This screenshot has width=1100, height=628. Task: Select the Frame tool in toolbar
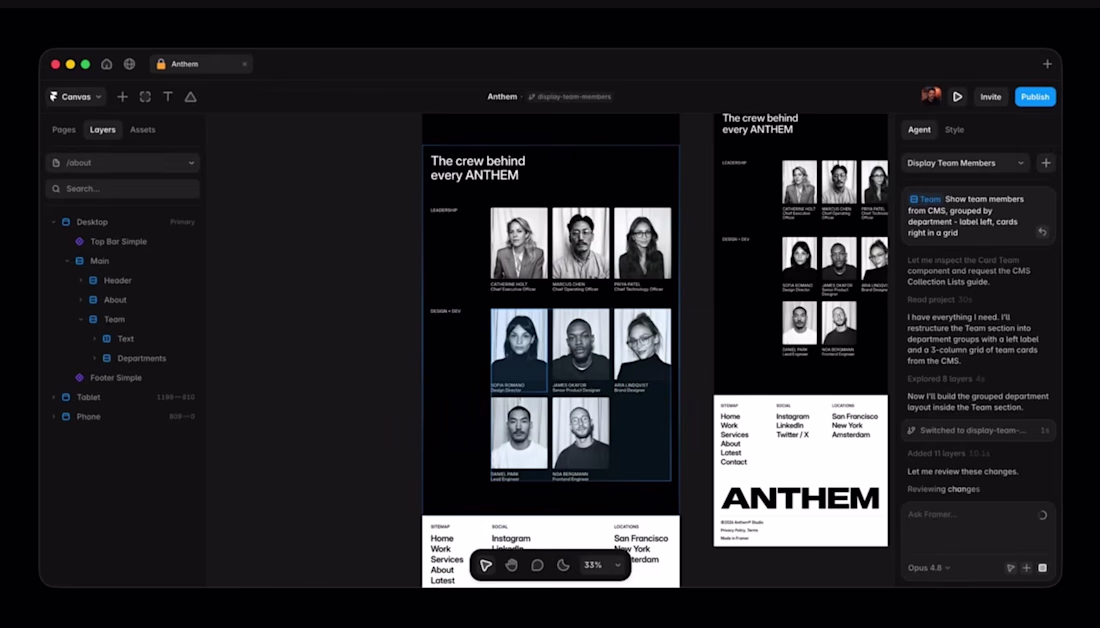(x=145, y=97)
